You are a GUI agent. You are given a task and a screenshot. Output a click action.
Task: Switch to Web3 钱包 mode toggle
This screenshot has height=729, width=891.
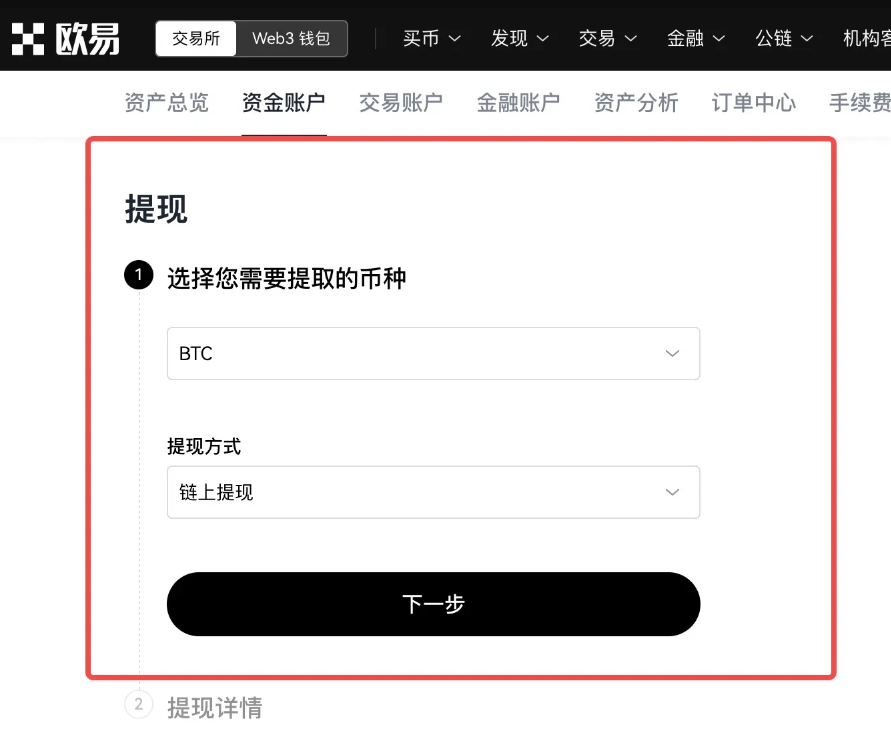tap(291, 39)
